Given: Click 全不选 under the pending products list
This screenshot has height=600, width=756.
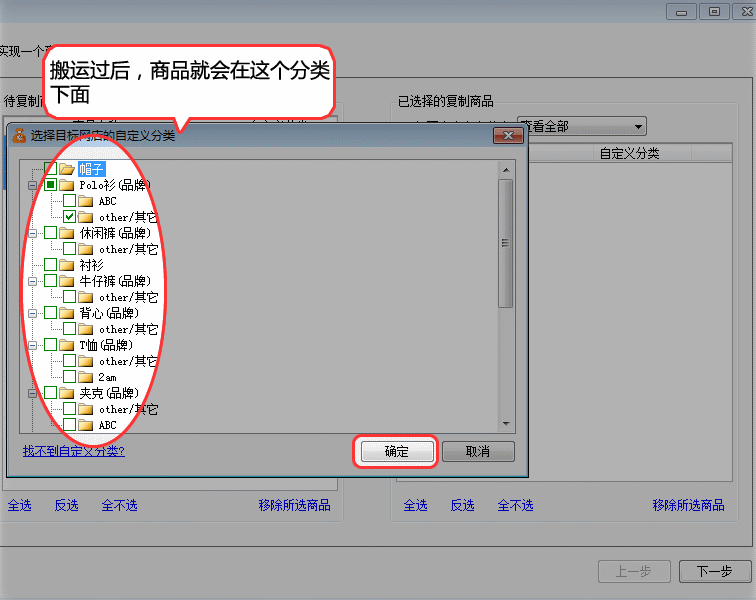Looking at the screenshot, I should click(120, 505).
